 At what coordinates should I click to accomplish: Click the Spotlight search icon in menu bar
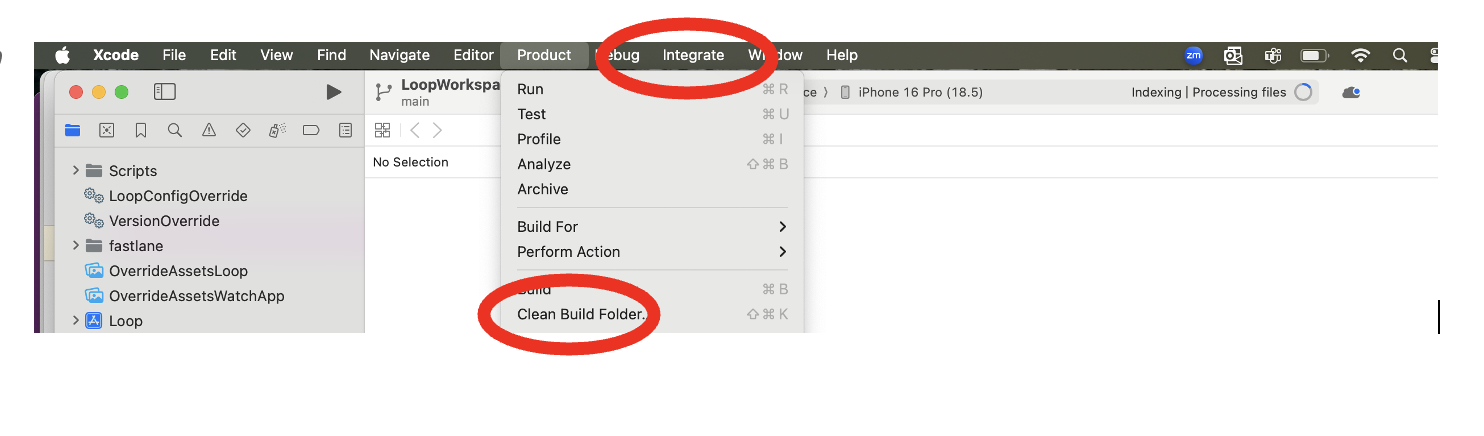(x=1400, y=55)
